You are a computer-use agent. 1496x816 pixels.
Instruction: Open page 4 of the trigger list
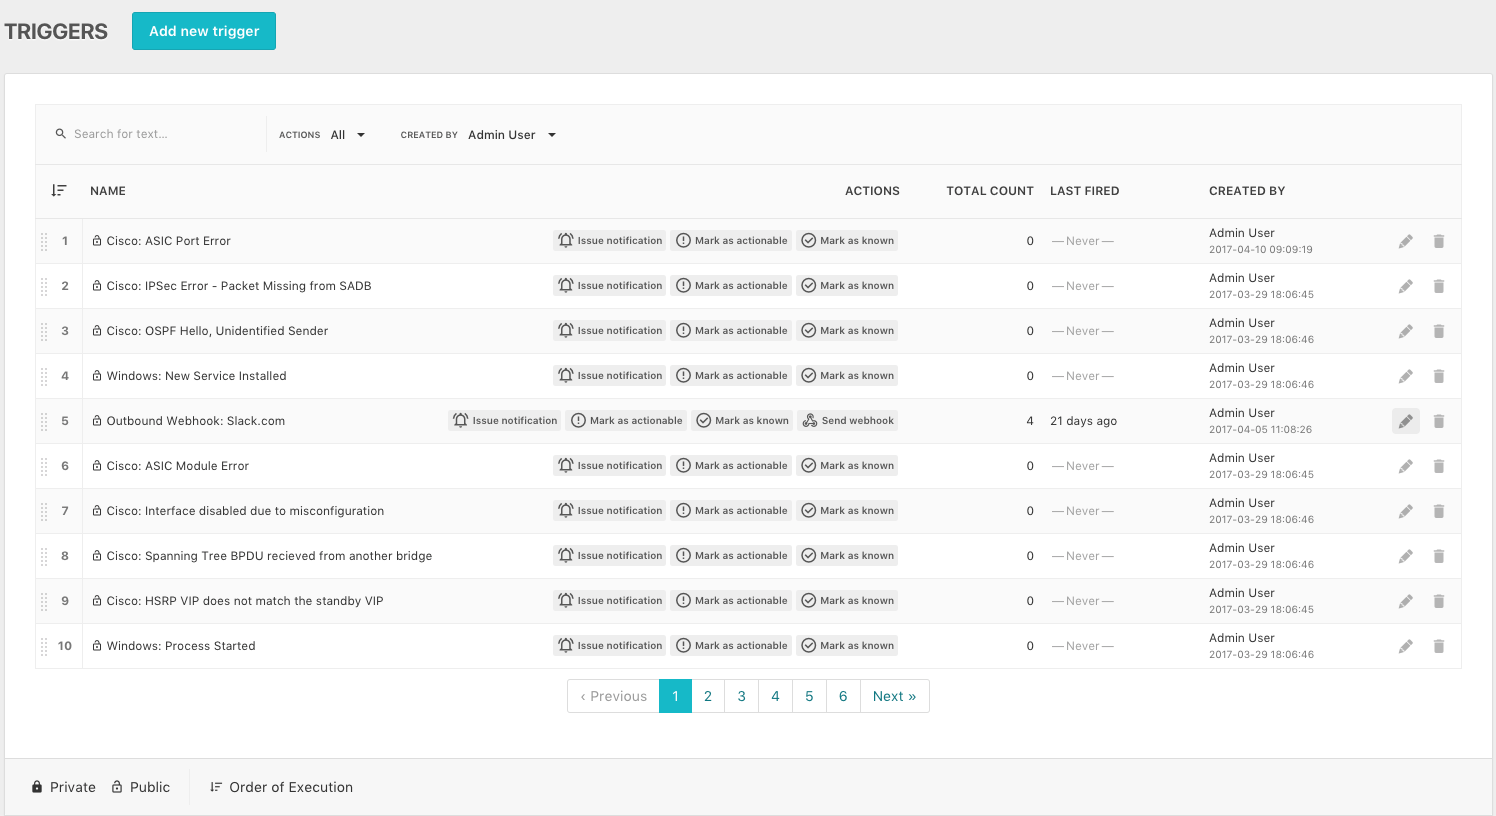pyautogui.click(x=775, y=696)
